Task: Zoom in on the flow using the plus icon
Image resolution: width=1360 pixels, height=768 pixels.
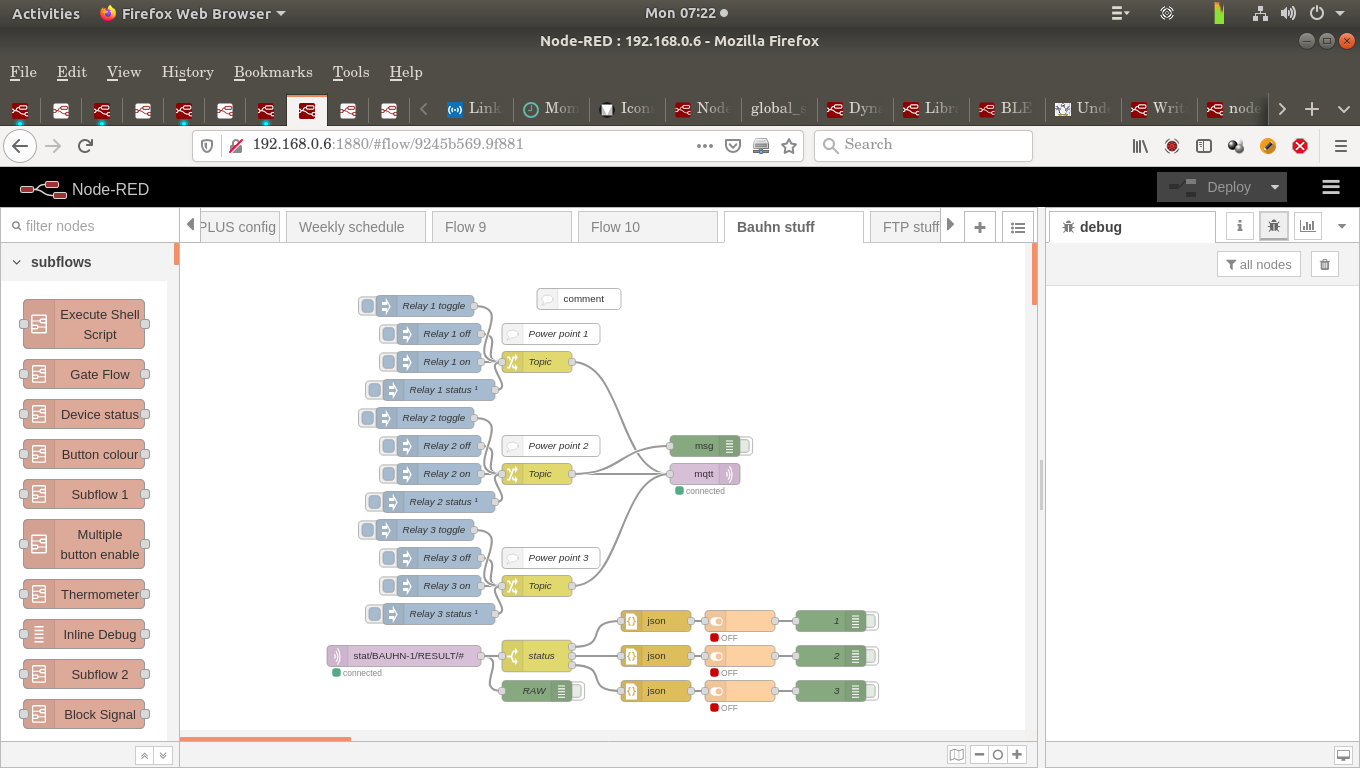Action: tap(1018, 755)
